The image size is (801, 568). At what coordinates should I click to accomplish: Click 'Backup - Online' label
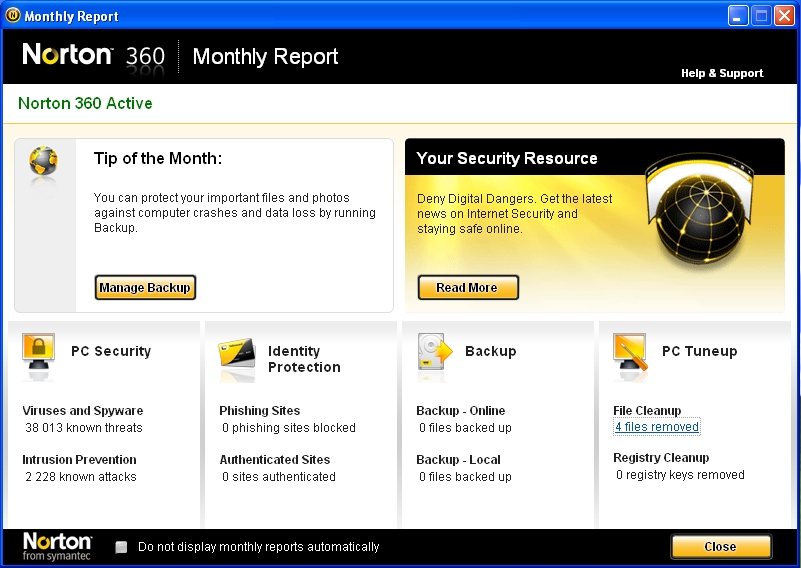click(461, 411)
